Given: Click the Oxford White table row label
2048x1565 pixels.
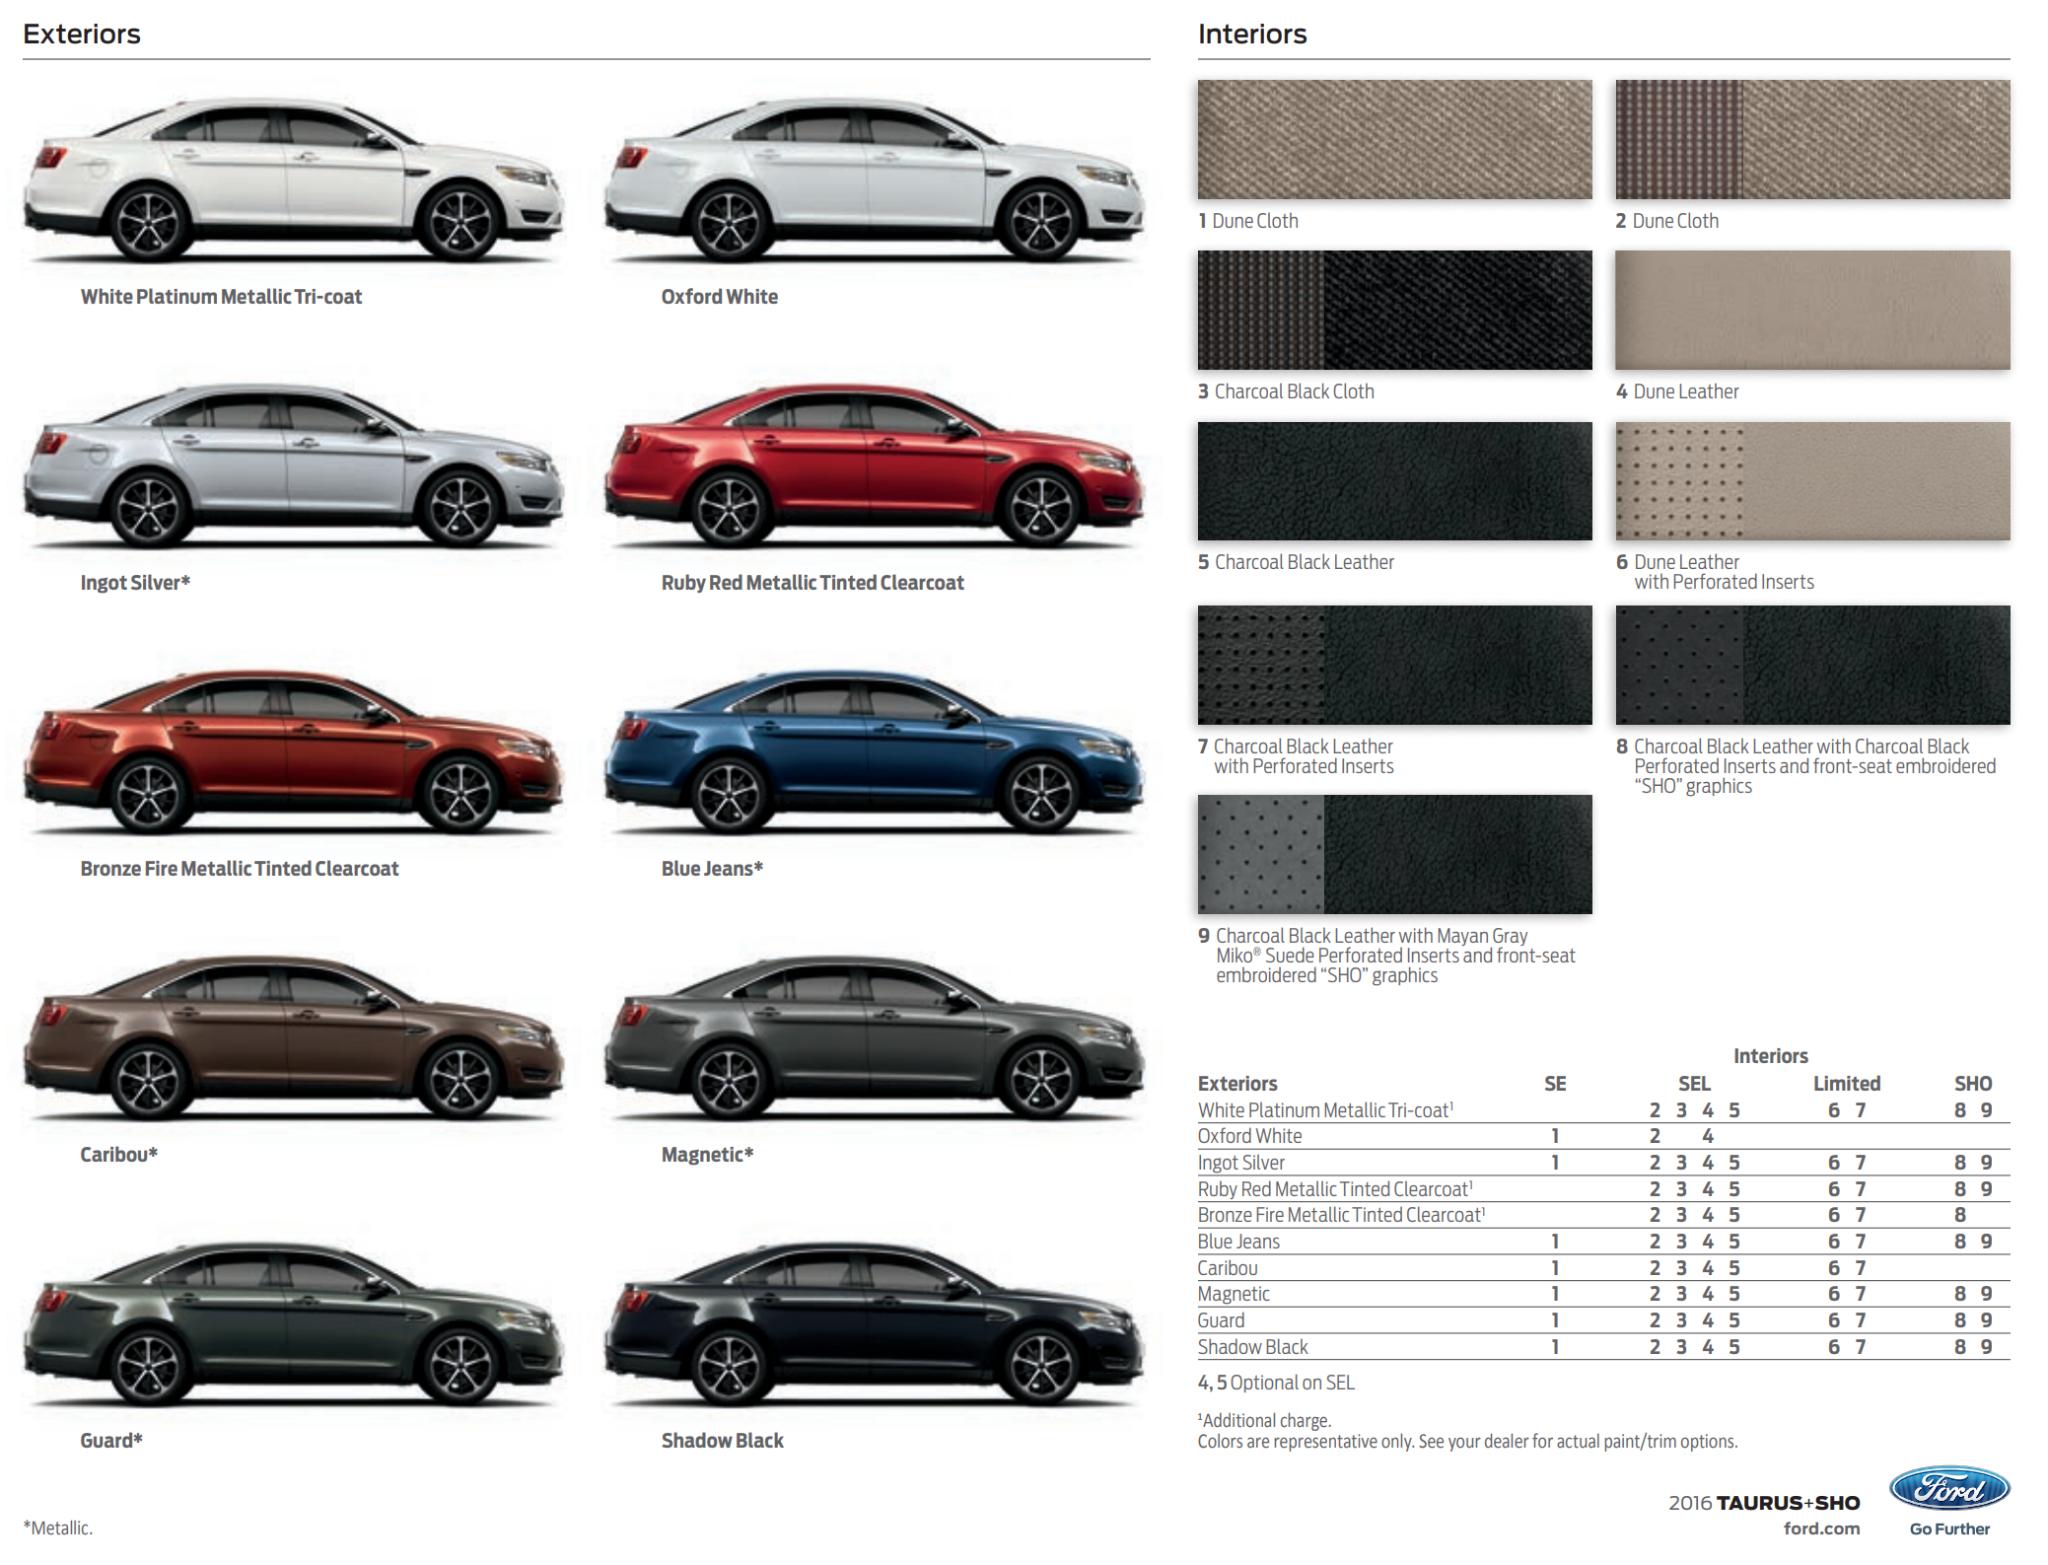Looking at the screenshot, I should pyautogui.click(x=1250, y=1137).
